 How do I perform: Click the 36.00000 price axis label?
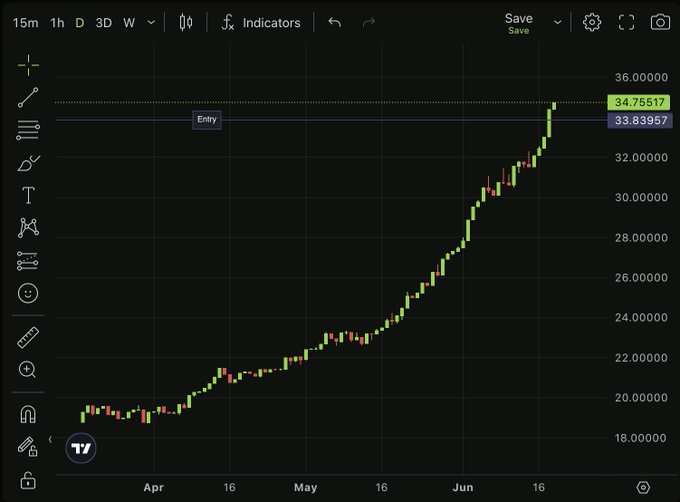[x=641, y=78]
